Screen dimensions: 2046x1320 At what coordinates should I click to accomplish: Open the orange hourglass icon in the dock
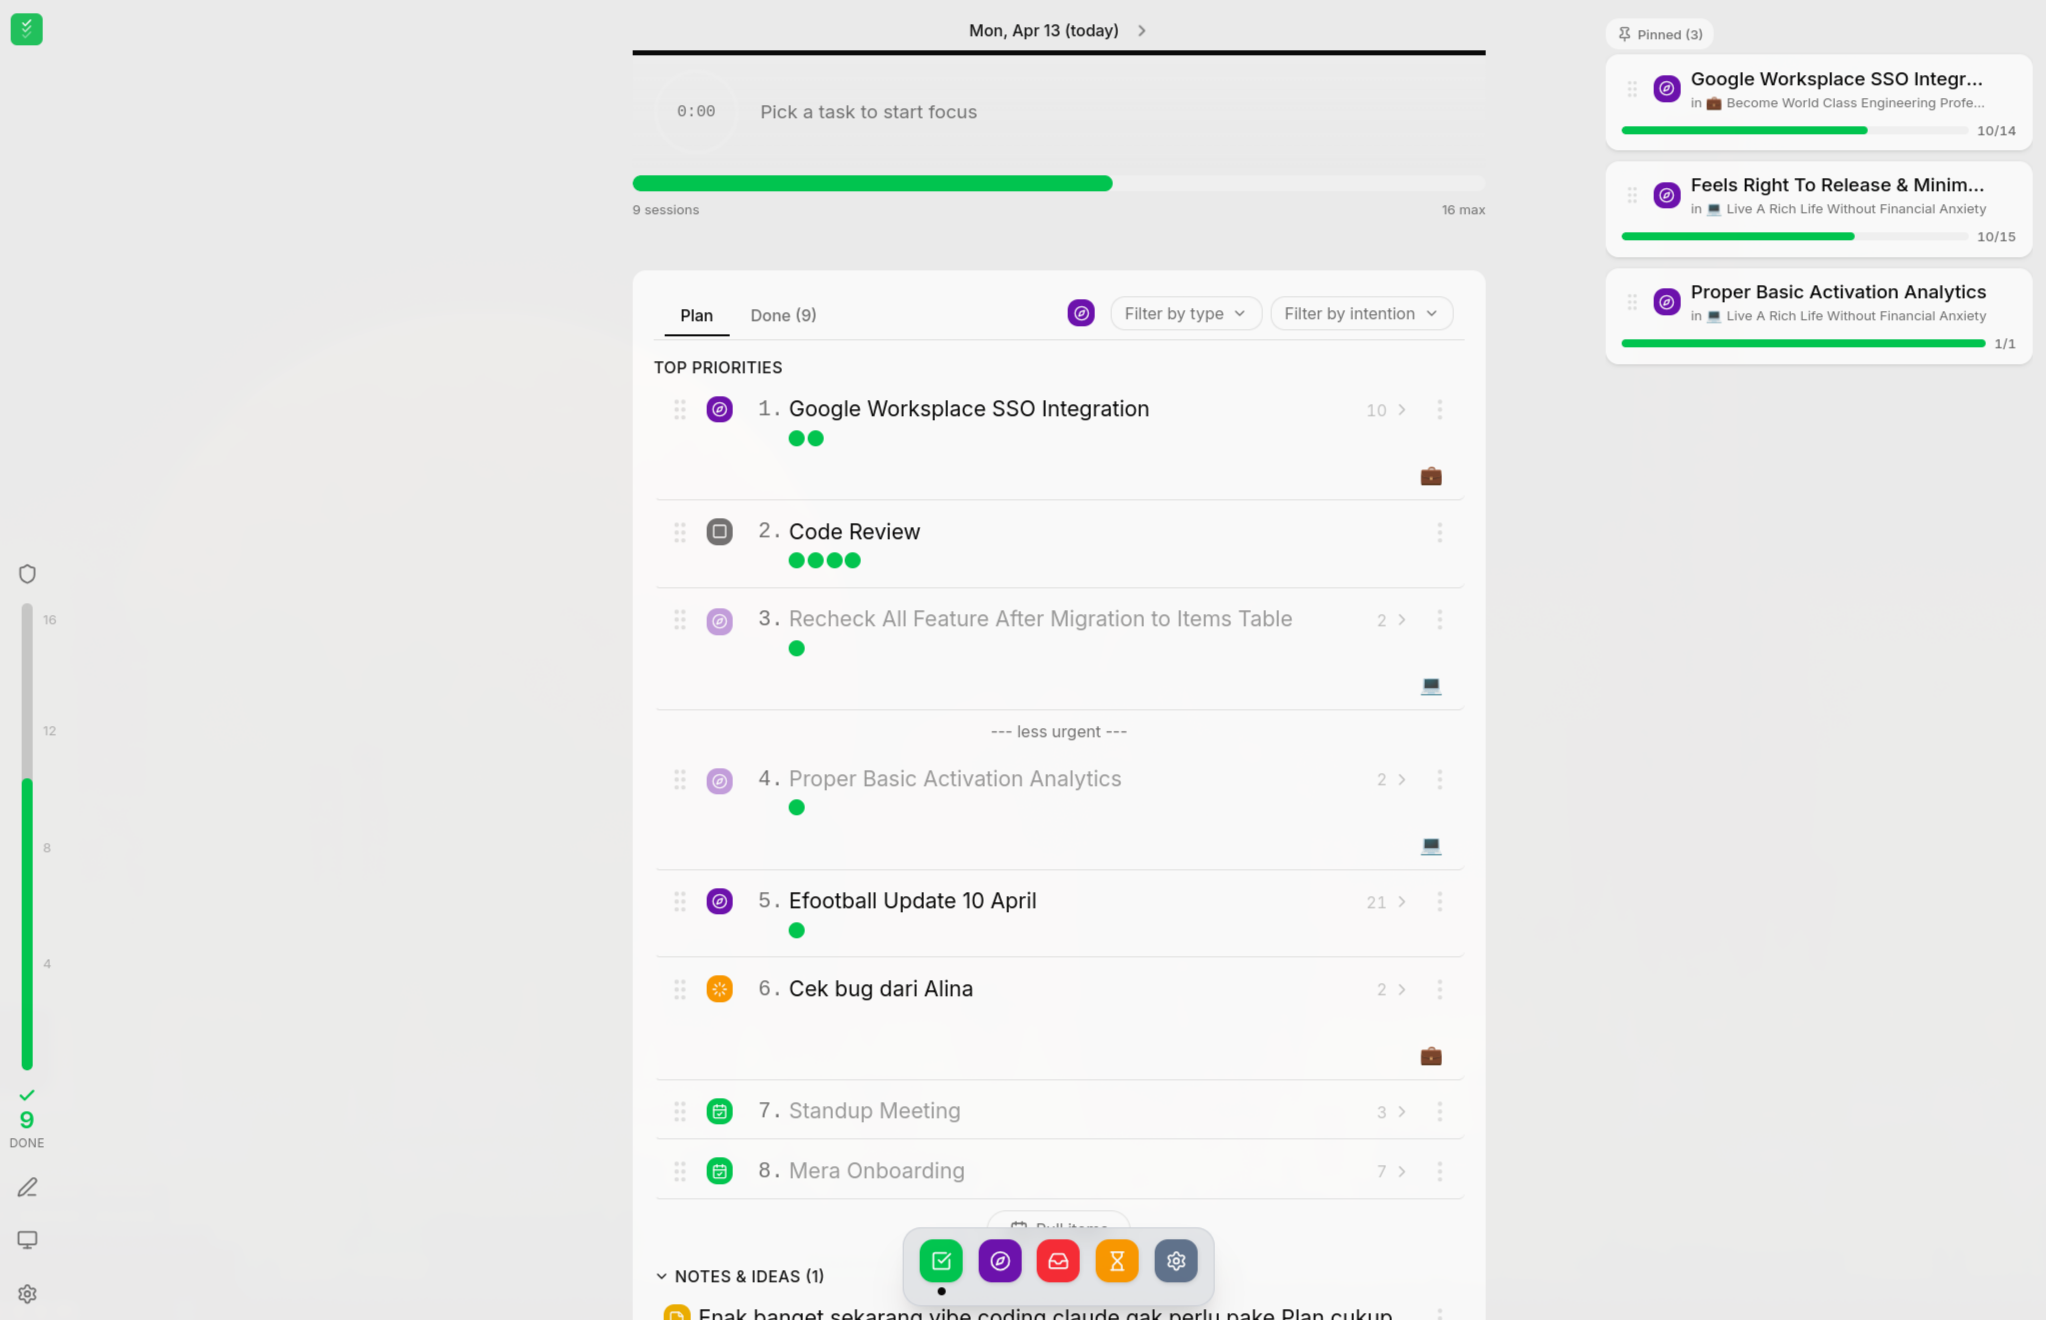click(1117, 1261)
